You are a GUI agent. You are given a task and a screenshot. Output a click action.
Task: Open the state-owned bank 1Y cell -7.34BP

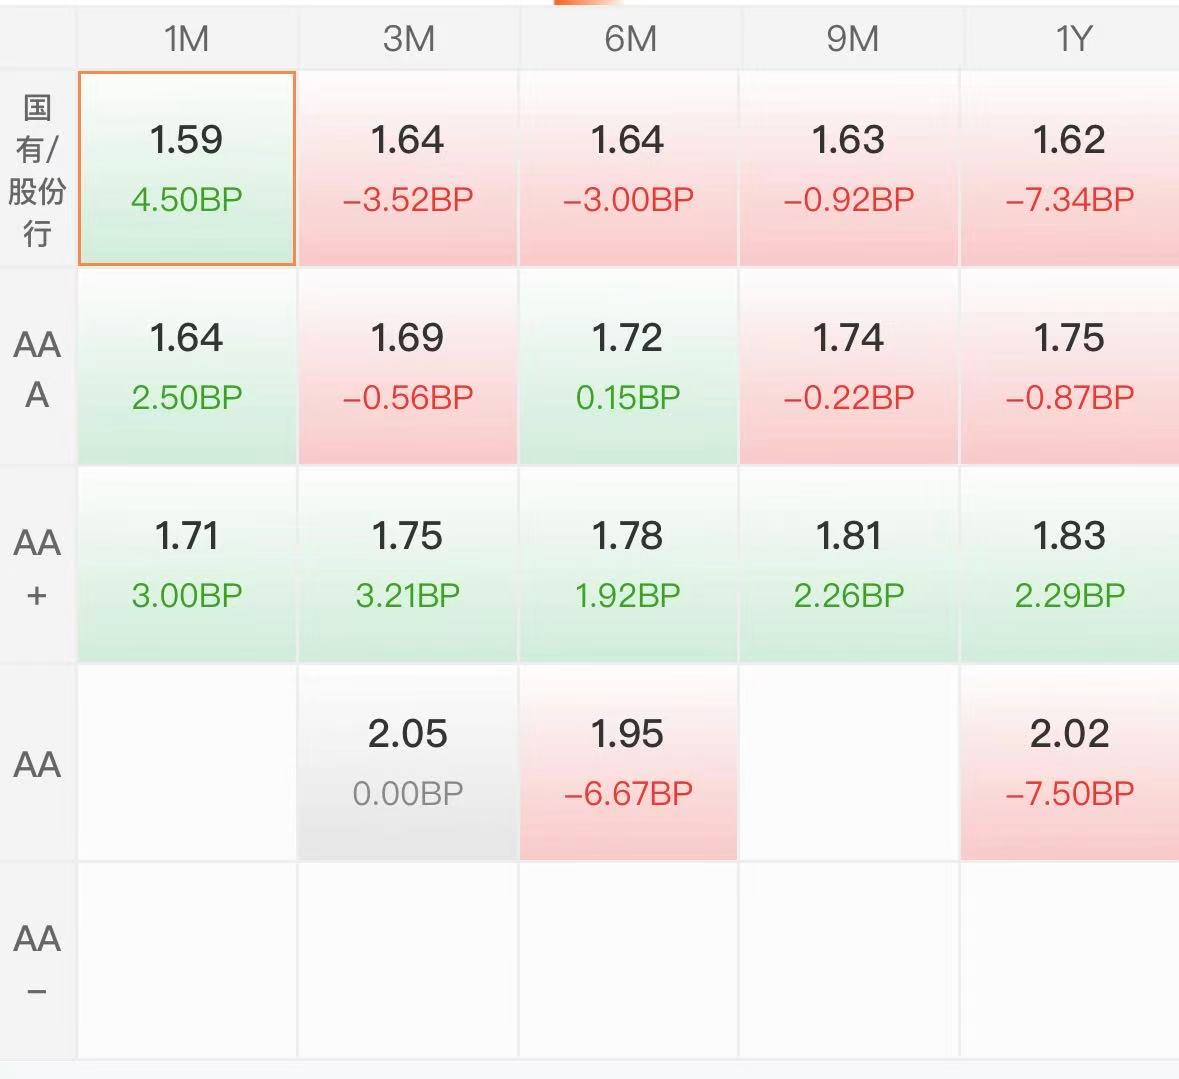pos(1070,168)
